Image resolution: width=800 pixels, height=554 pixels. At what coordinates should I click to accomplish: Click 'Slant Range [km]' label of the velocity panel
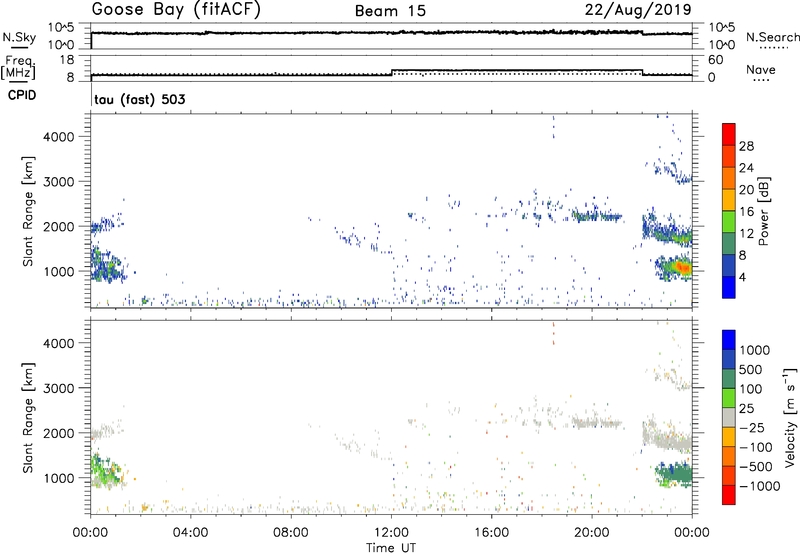pyautogui.click(x=28, y=418)
